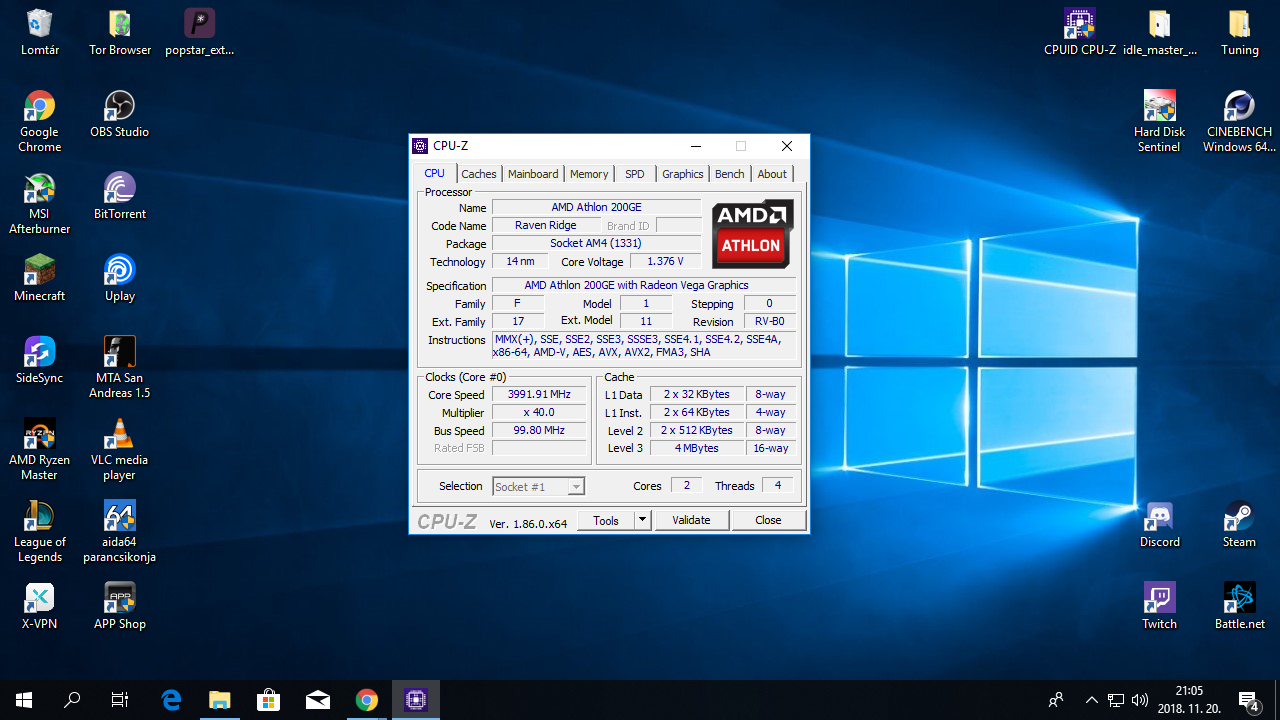Image resolution: width=1280 pixels, height=720 pixels.
Task: Open Task View on the taskbar
Action: (x=120, y=700)
